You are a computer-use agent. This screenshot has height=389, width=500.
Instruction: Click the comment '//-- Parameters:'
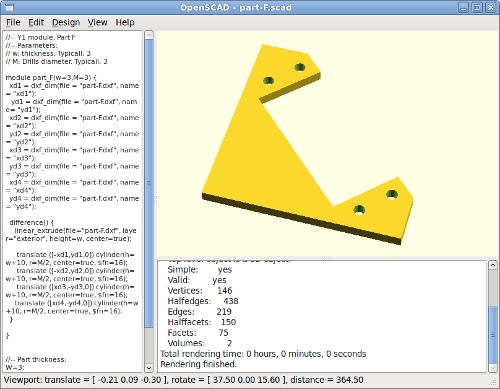tap(31, 45)
